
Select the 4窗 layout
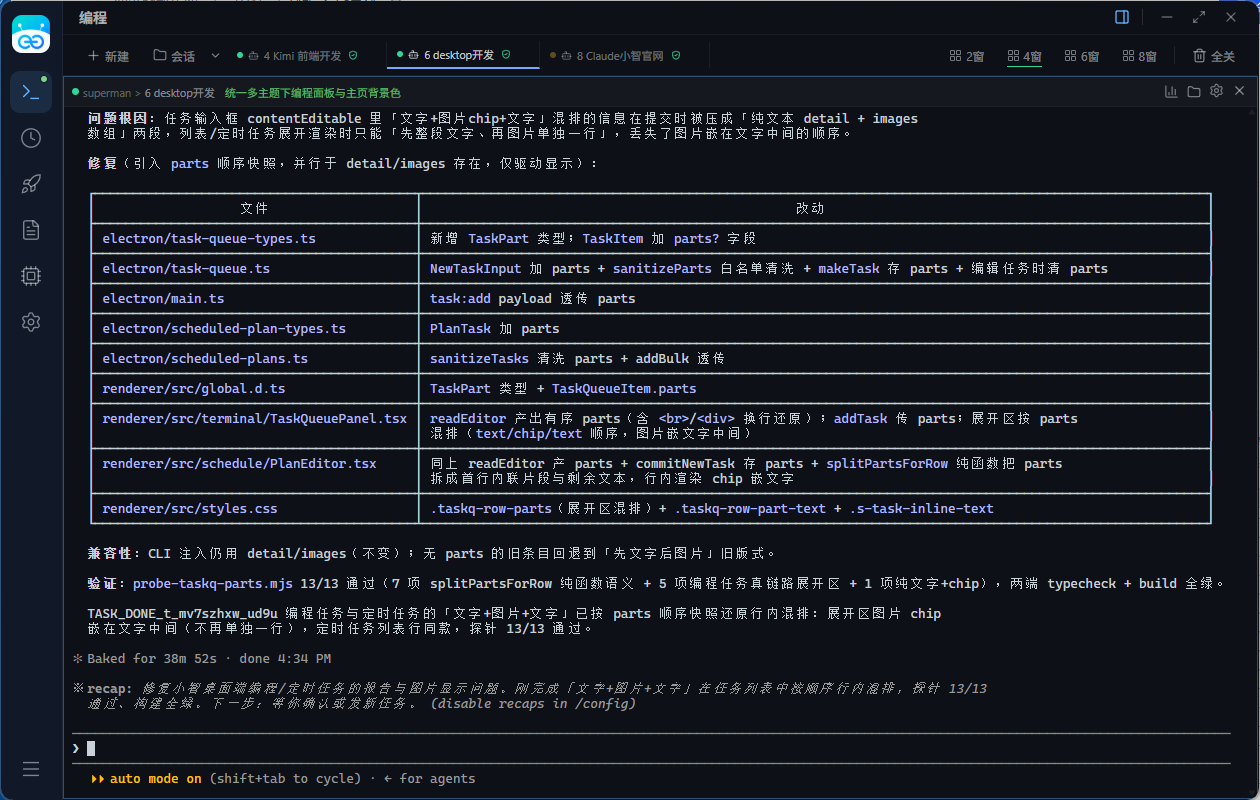click(1025, 56)
